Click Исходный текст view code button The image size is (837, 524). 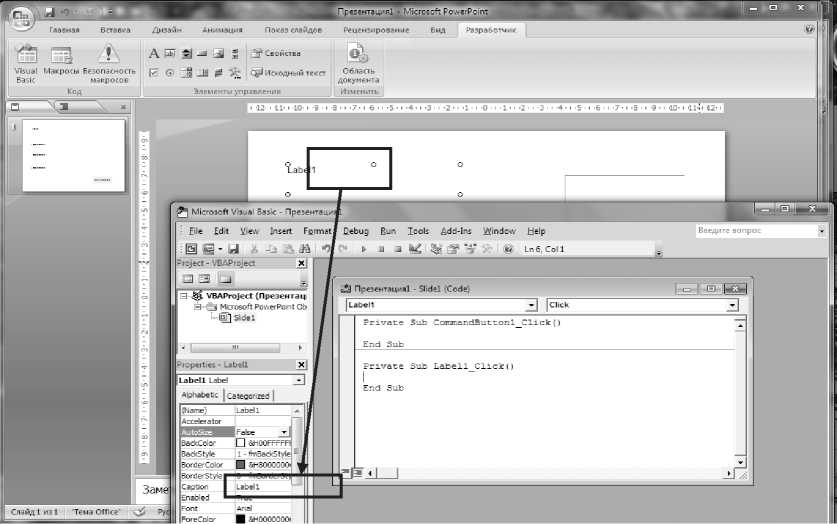[288, 73]
